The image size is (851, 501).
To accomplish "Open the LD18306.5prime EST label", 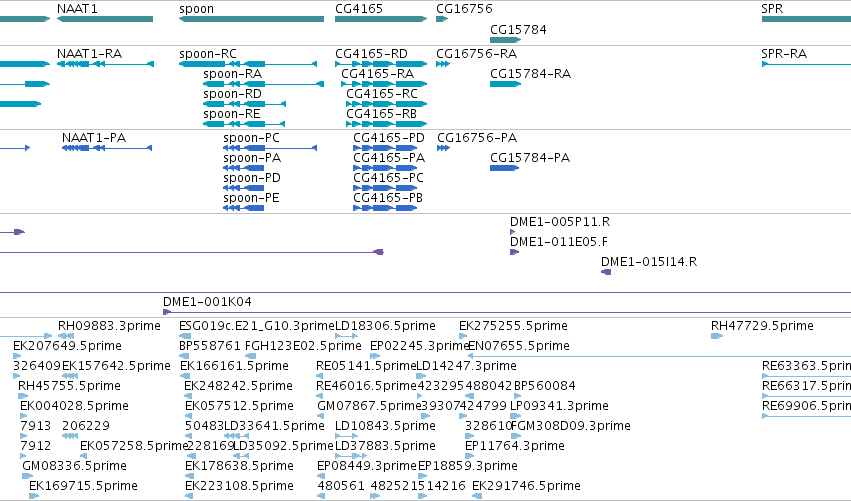I will click(x=385, y=326).
